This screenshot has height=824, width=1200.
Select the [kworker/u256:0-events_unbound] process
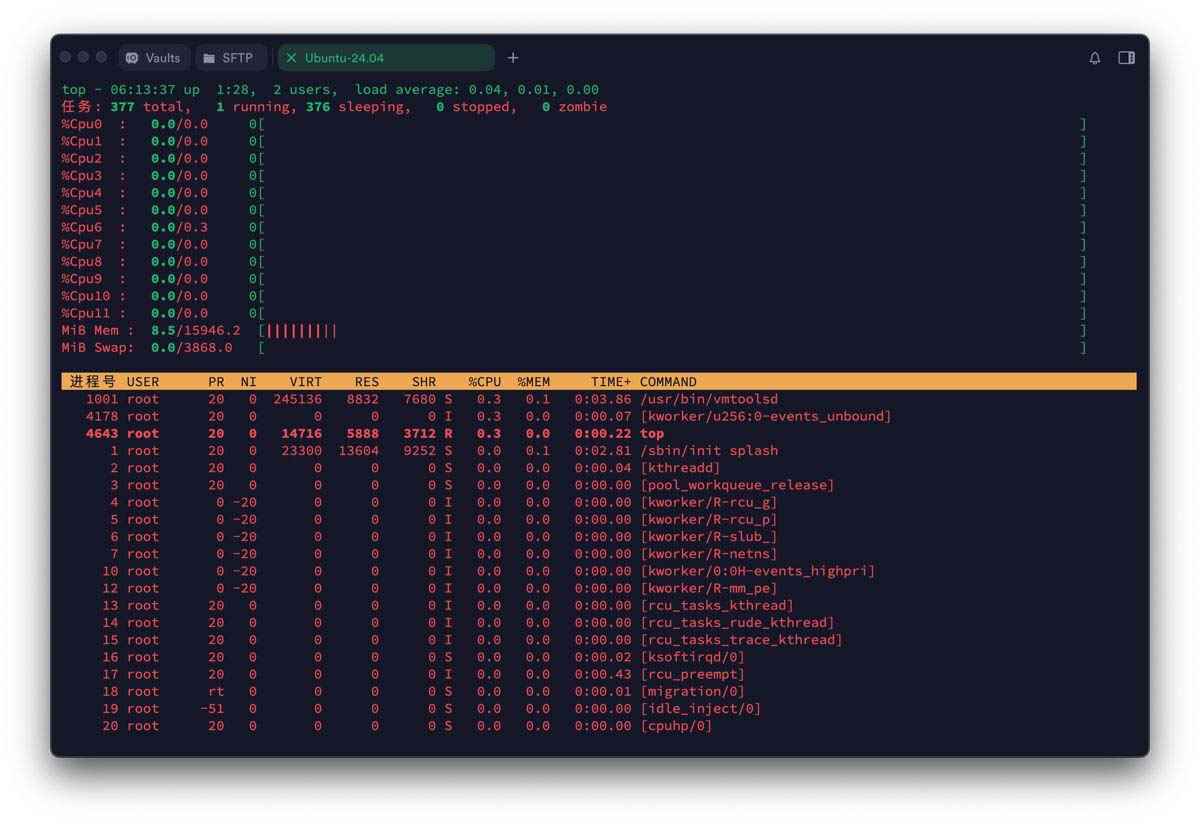coord(766,416)
